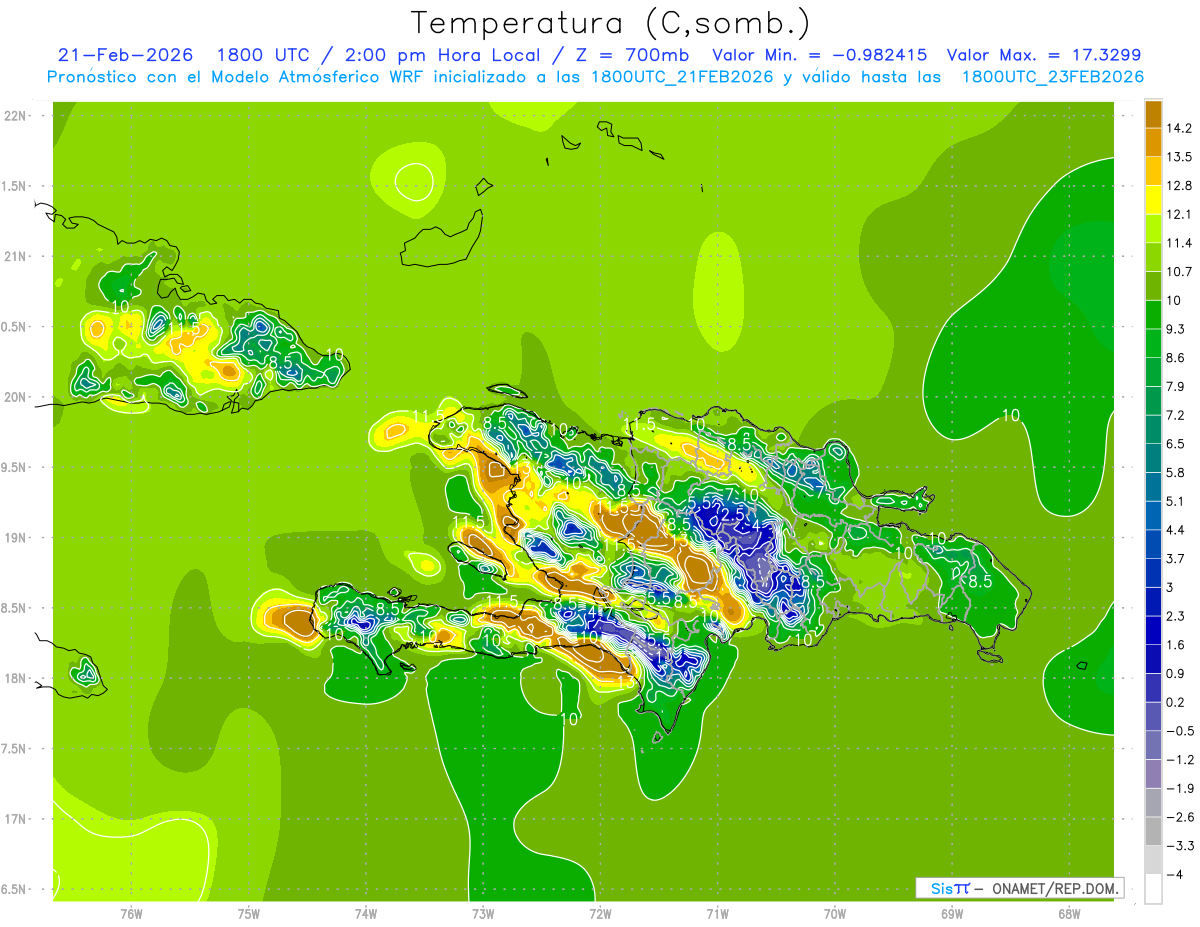
Task: Click the '-0.5' legend value
Action: coord(1180,731)
